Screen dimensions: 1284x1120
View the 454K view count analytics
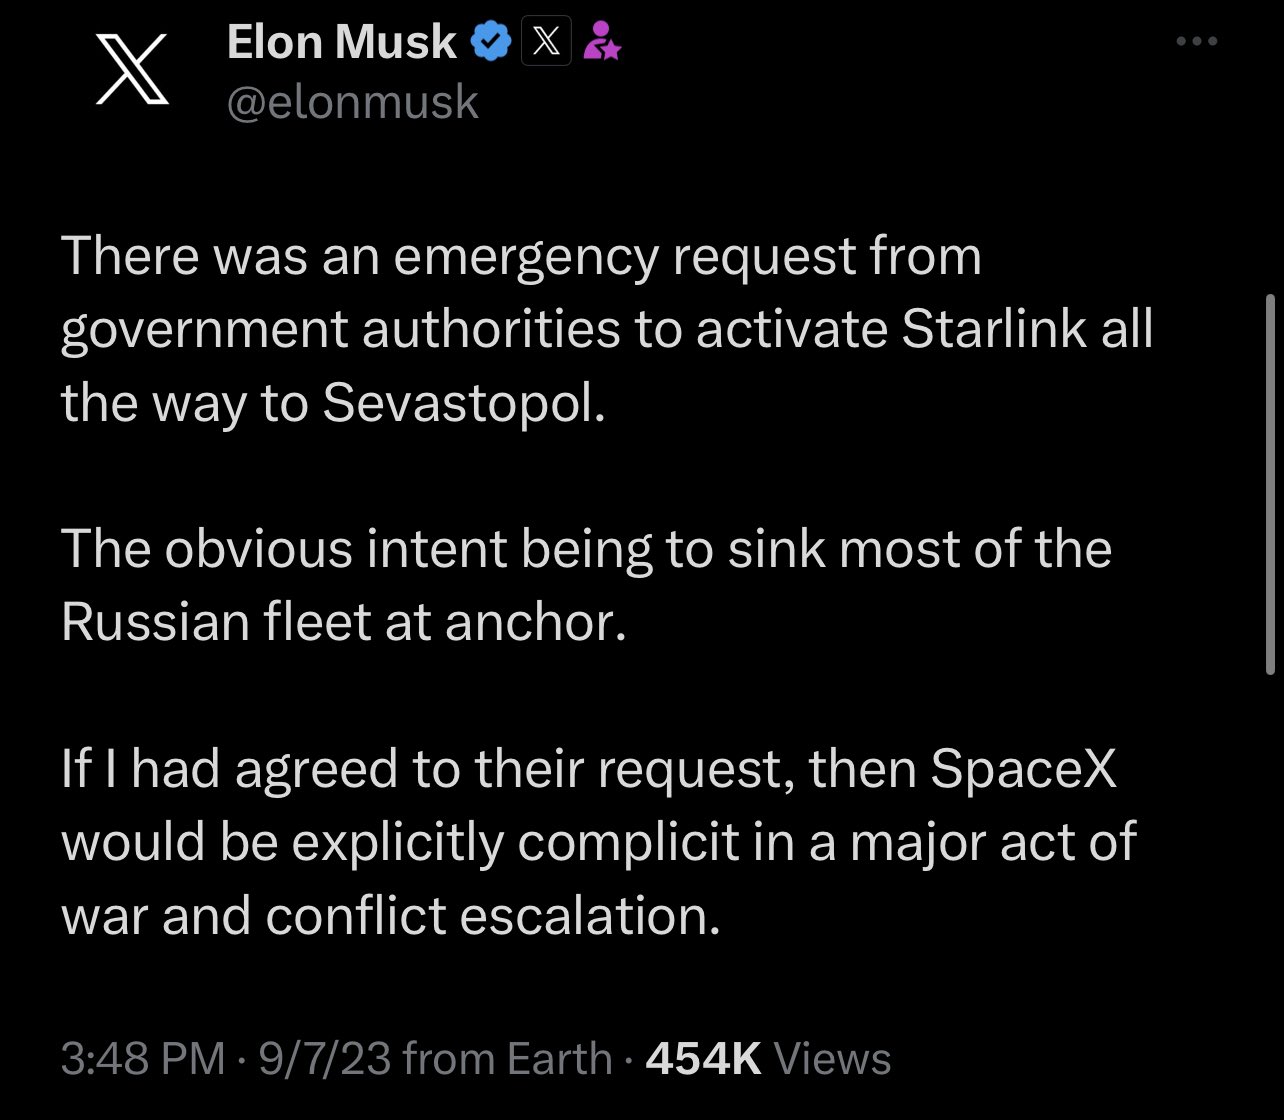point(767,1059)
